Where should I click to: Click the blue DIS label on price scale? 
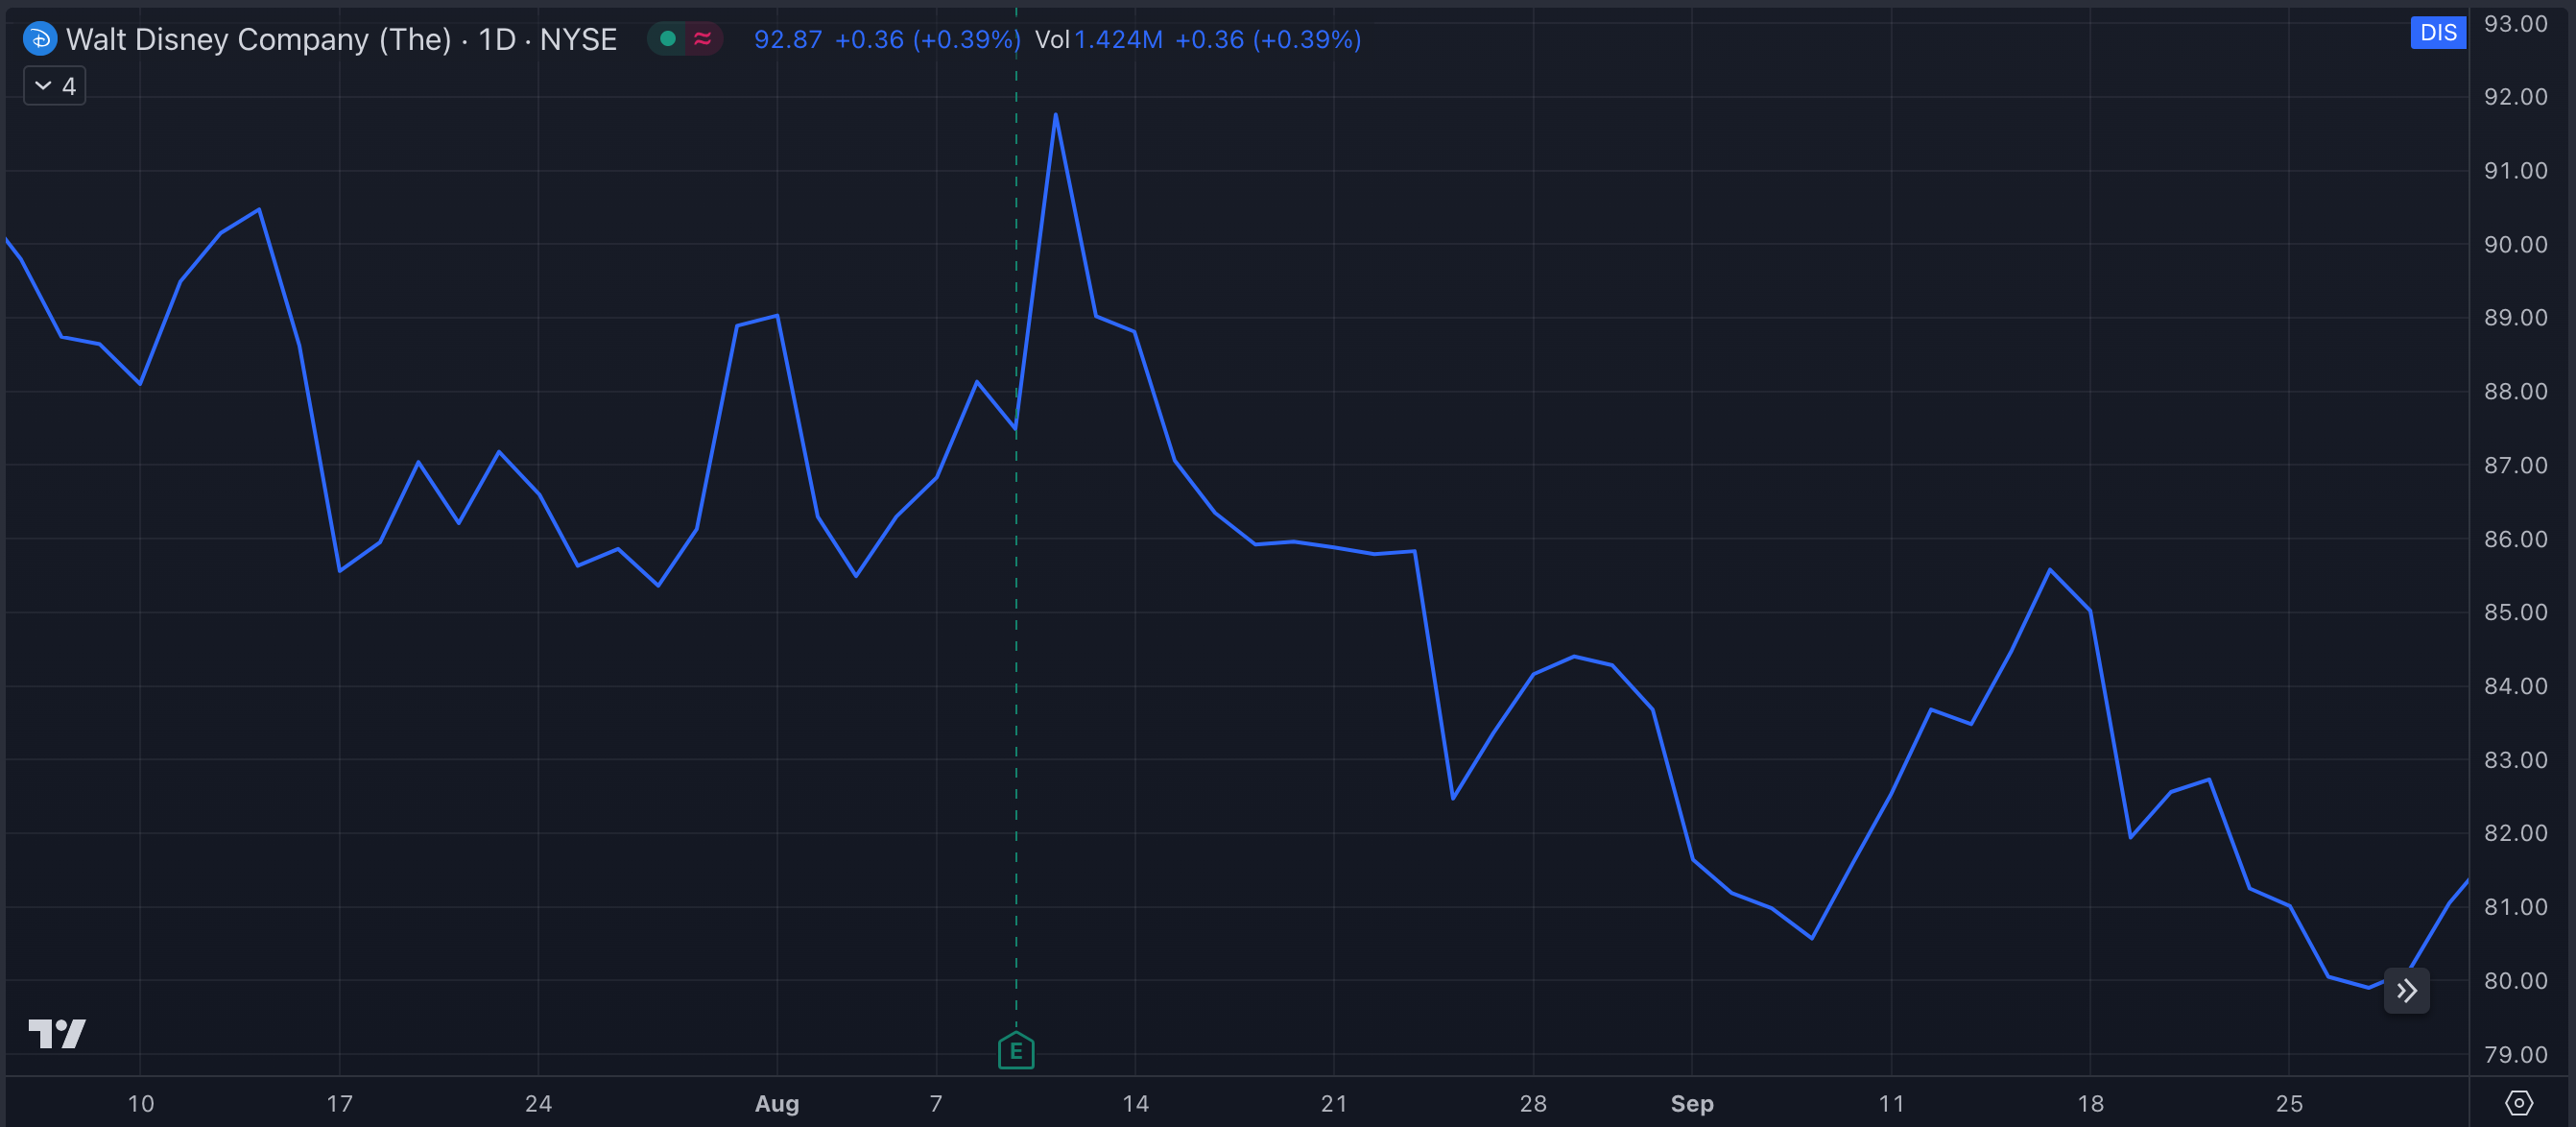click(2438, 32)
